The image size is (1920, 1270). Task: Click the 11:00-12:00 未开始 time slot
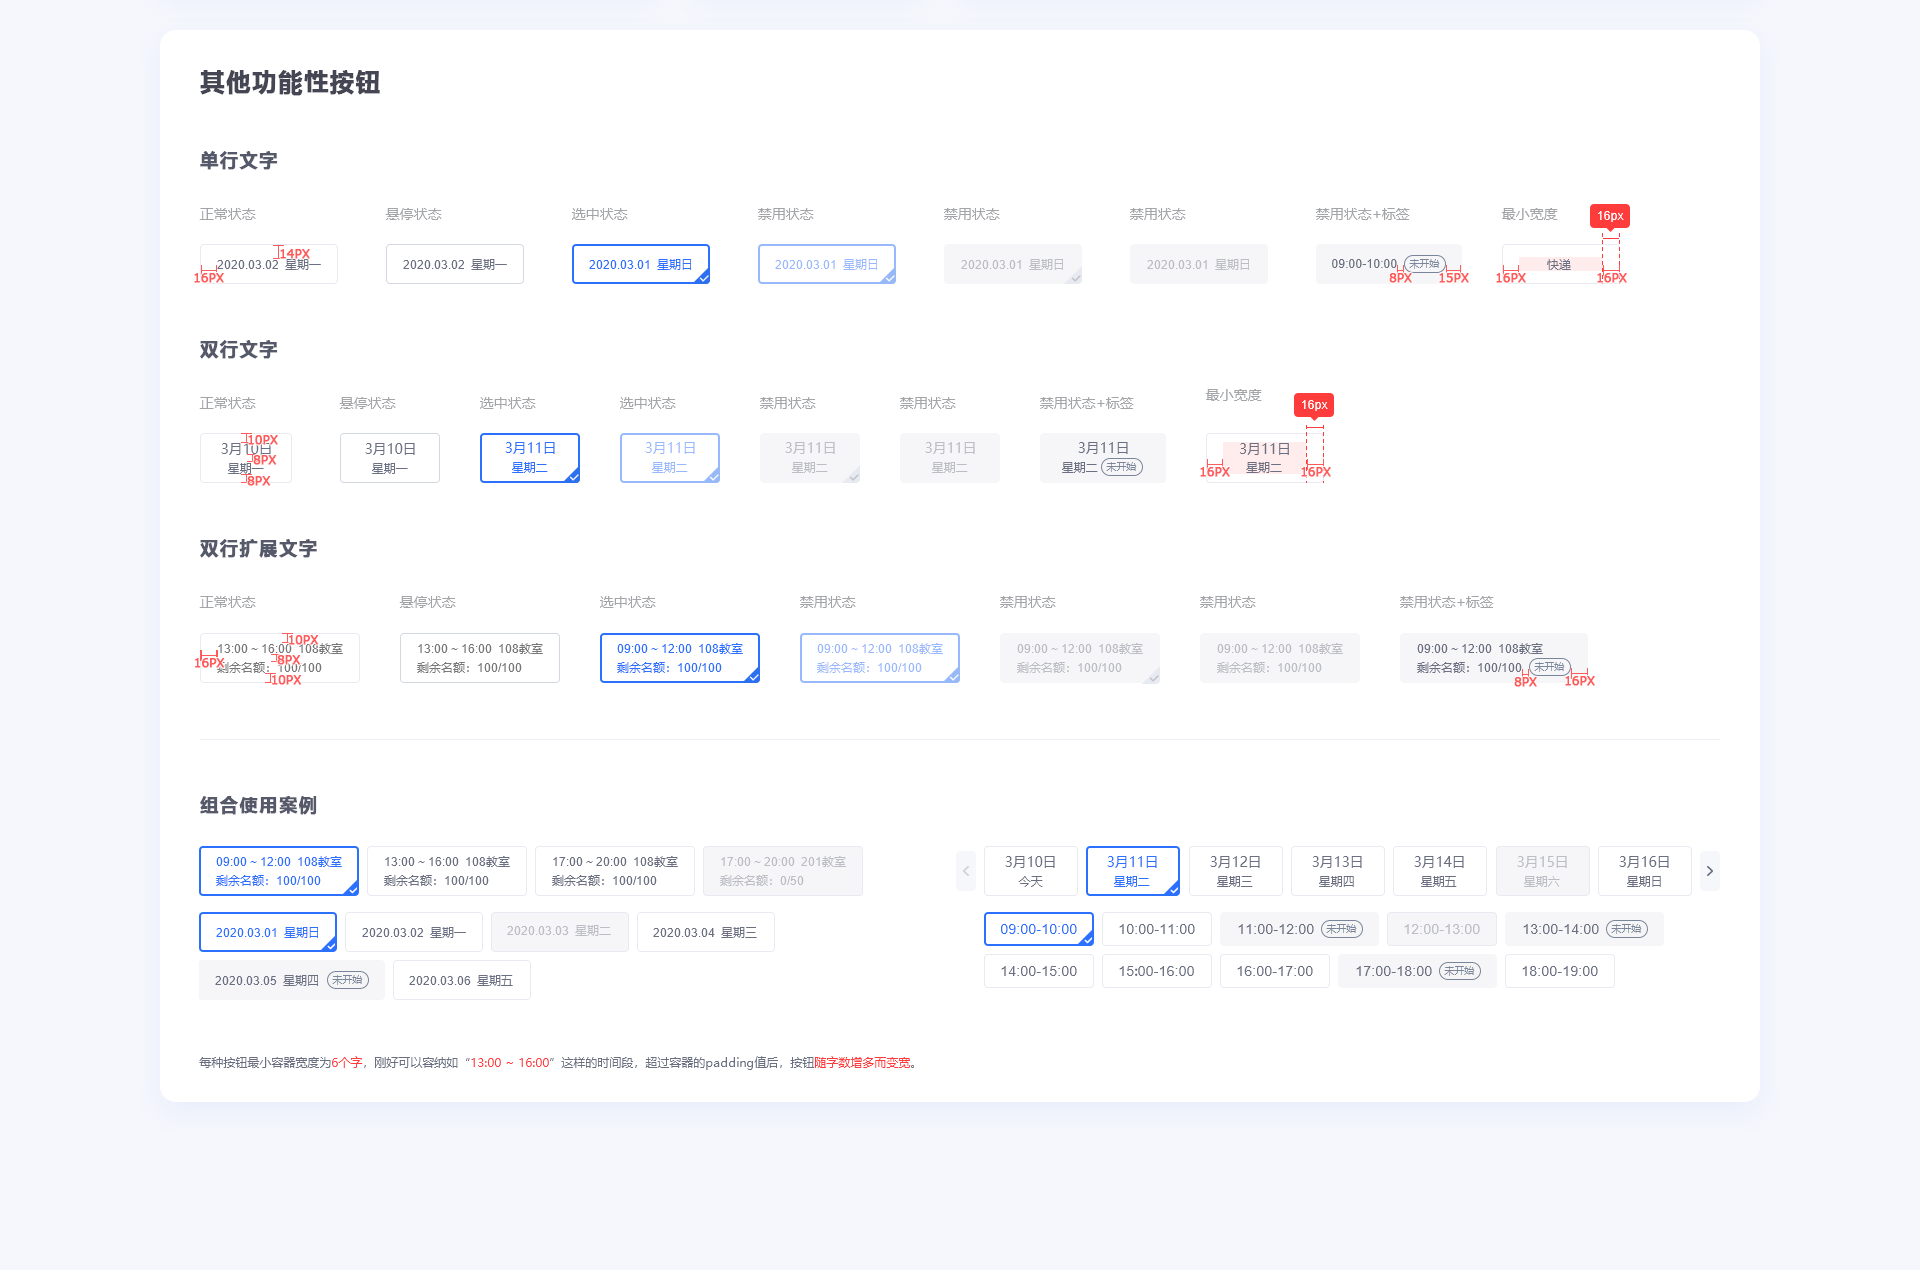point(1299,929)
